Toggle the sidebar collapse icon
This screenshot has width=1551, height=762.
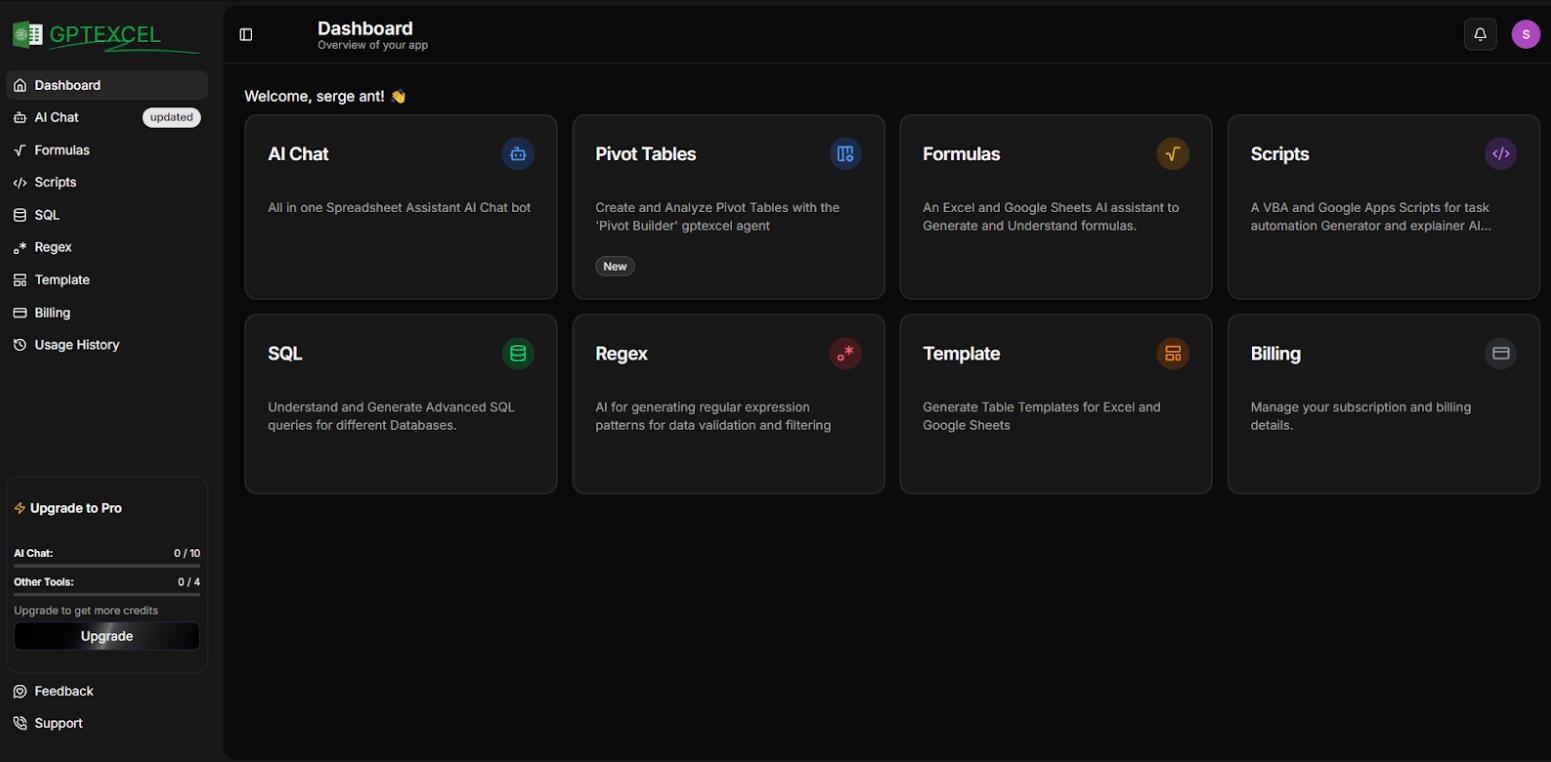click(x=246, y=35)
